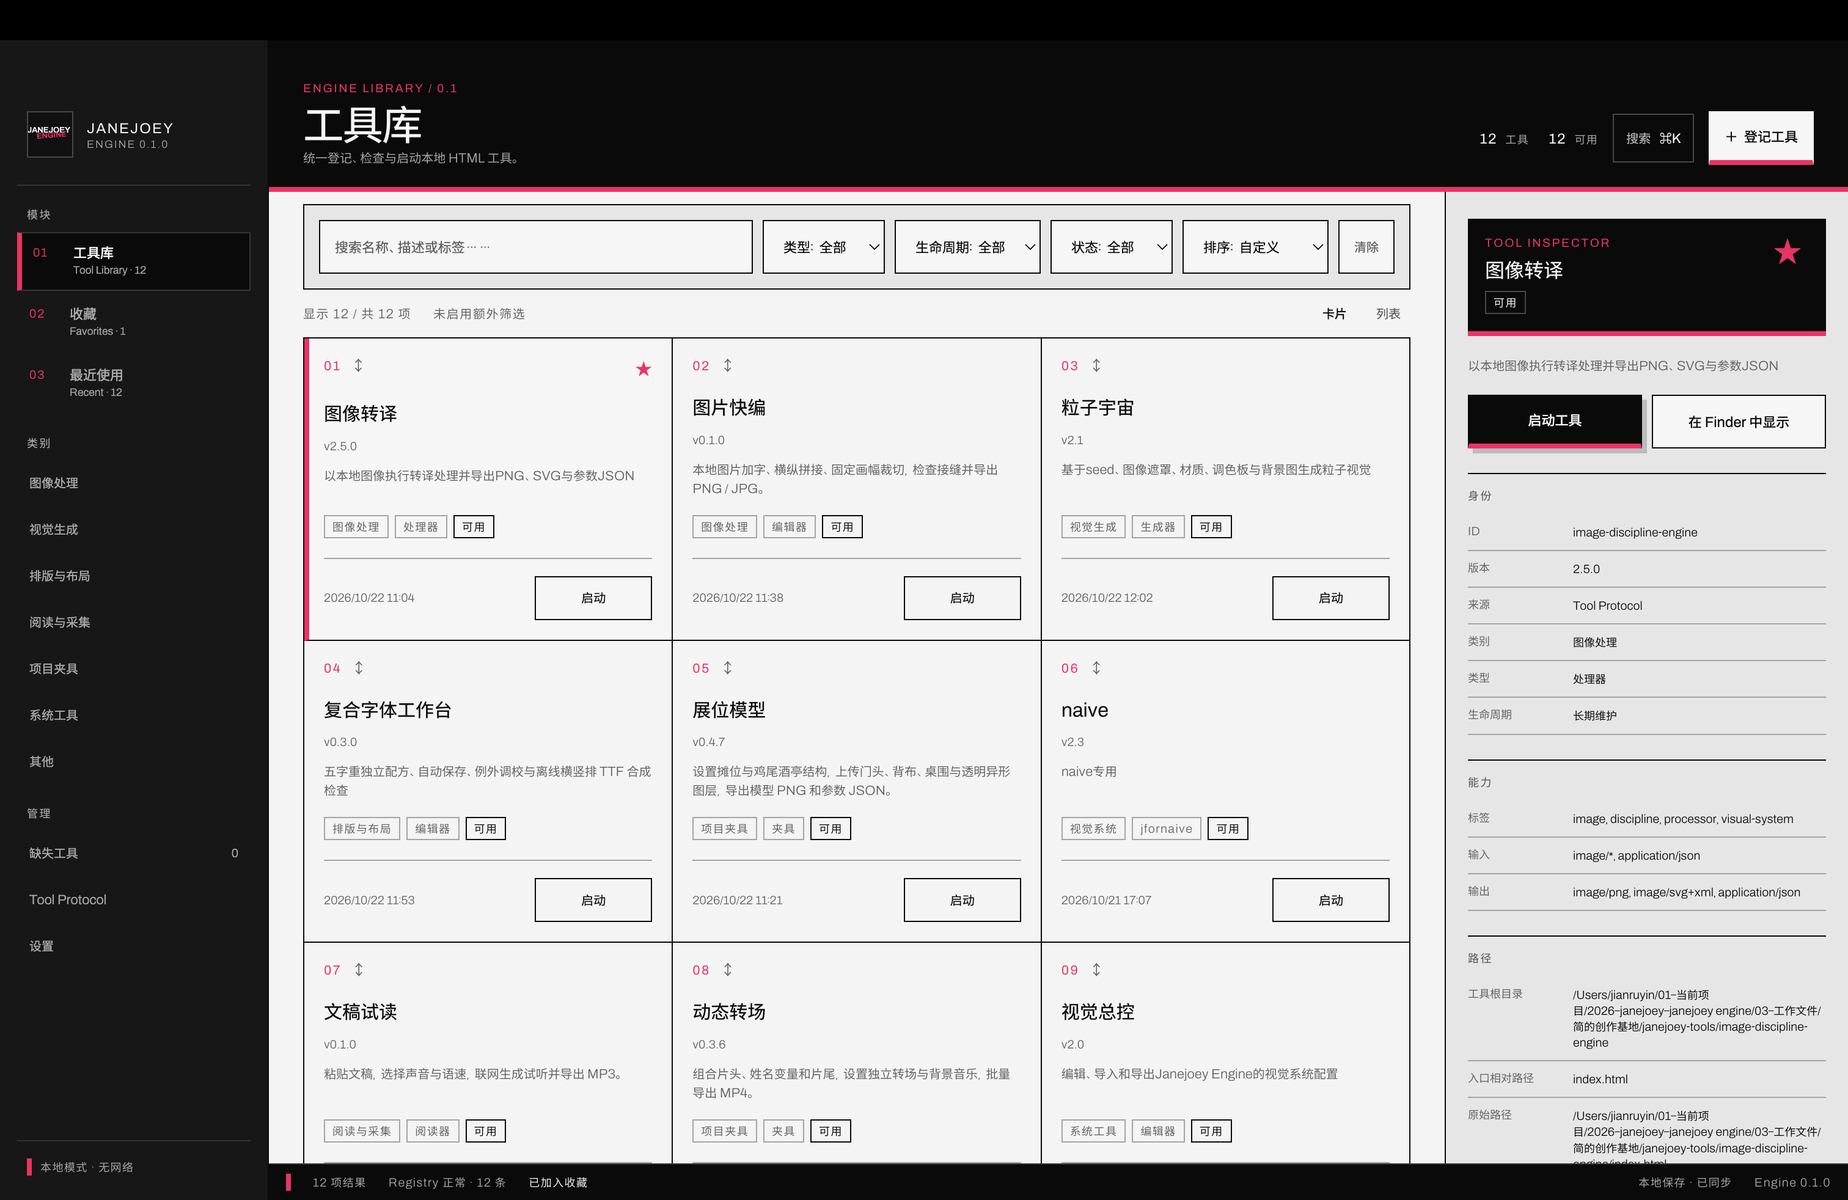
Task: Click 启动工具 in Tool Inspector
Action: 1555,420
